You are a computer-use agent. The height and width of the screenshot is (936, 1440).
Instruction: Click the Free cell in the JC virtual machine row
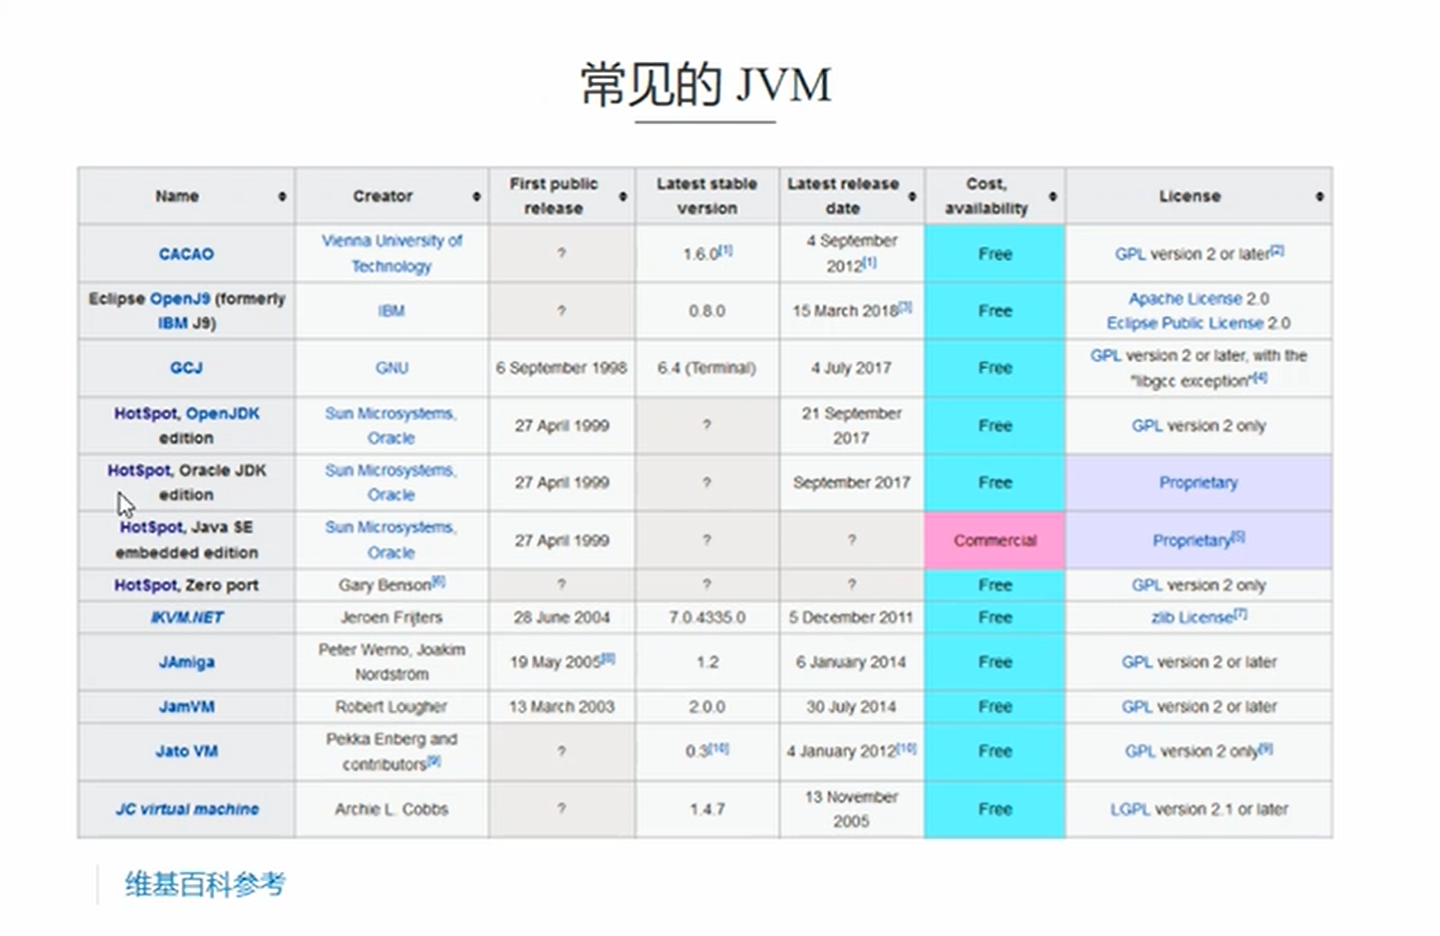point(995,809)
